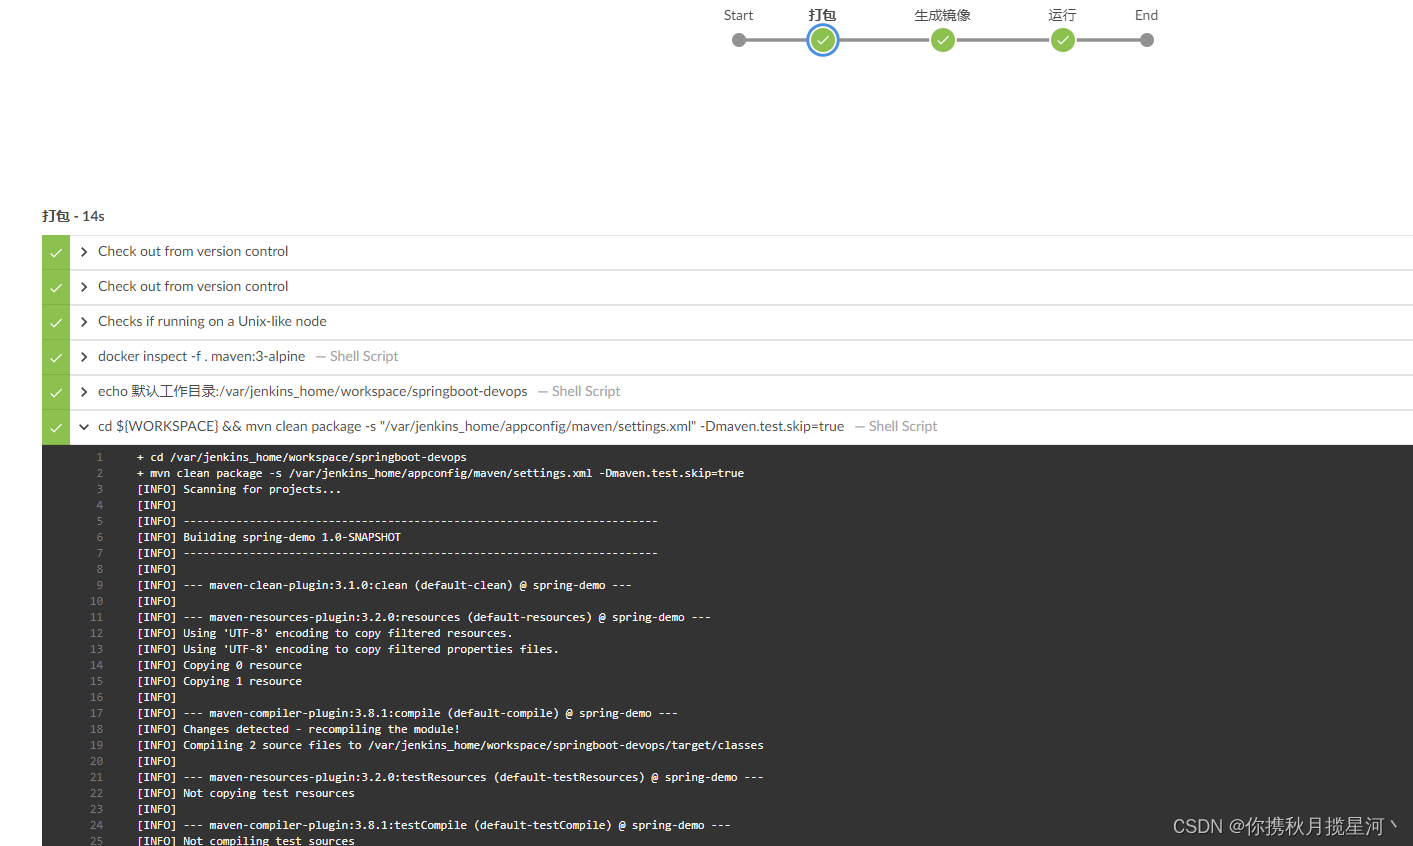The width and height of the screenshot is (1413, 846).
Task: Click the 生成镜像 stage label
Action: pyautogui.click(x=942, y=15)
